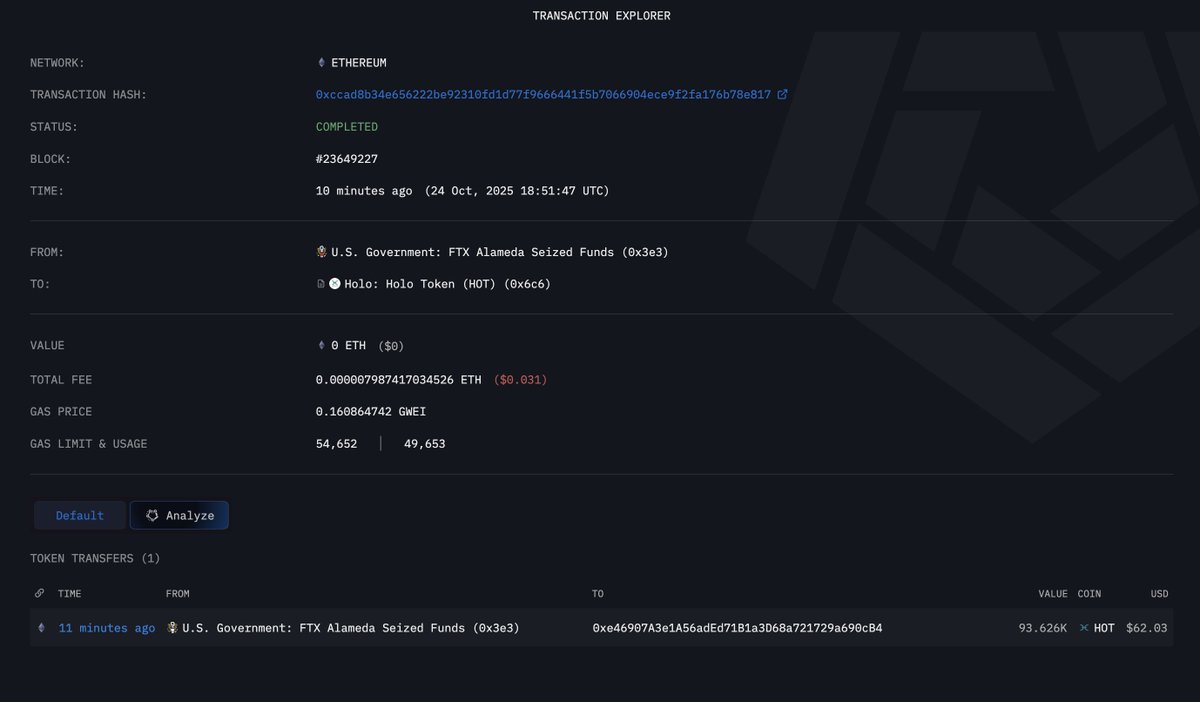The width and height of the screenshot is (1200, 702).
Task: Click the ETHEREUM network name
Action: (x=359, y=63)
